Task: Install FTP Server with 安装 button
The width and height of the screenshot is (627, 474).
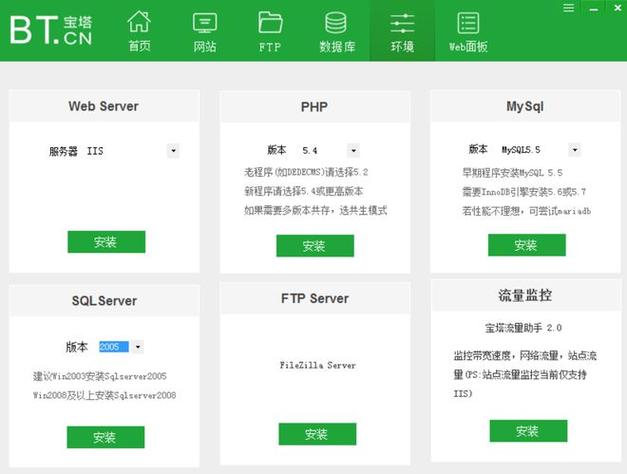Action: (x=317, y=434)
